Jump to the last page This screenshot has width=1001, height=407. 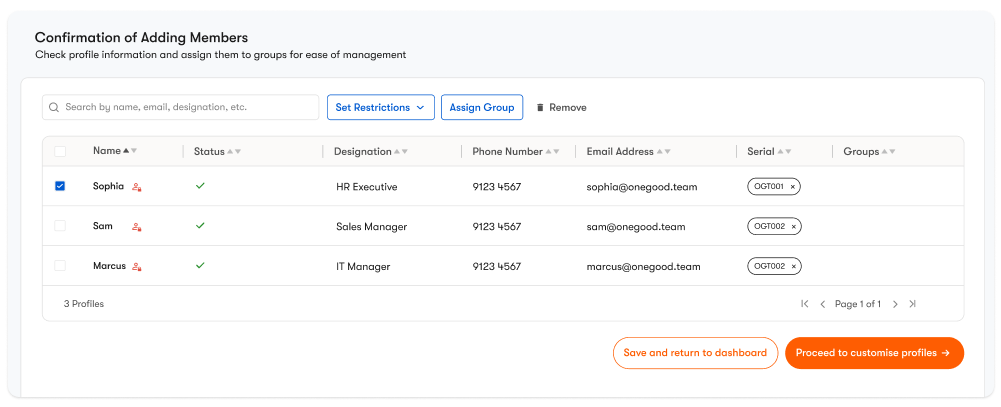click(x=912, y=304)
